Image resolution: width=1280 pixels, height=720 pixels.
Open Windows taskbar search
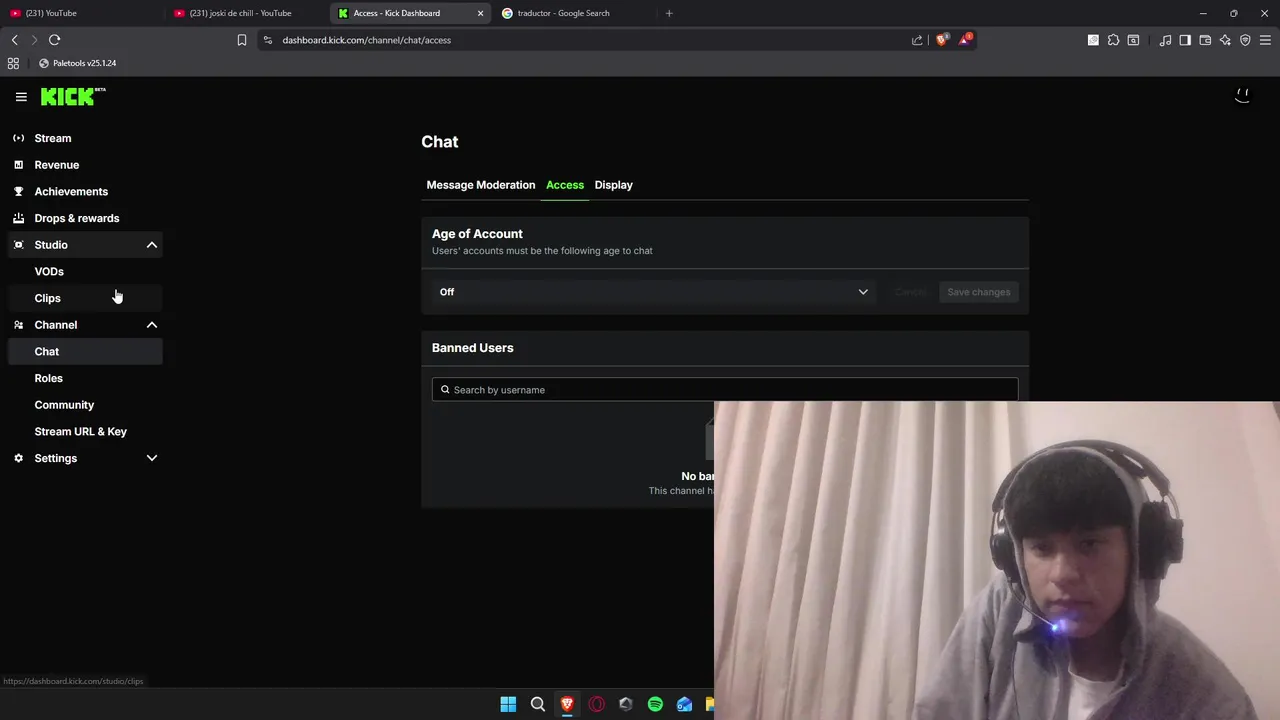[537, 704]
